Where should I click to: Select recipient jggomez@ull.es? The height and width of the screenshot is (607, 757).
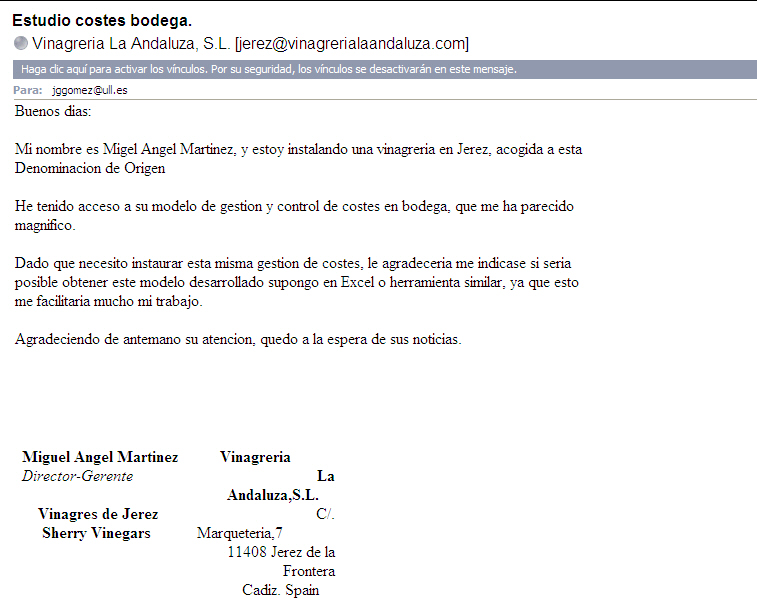[x=89, y=90]
